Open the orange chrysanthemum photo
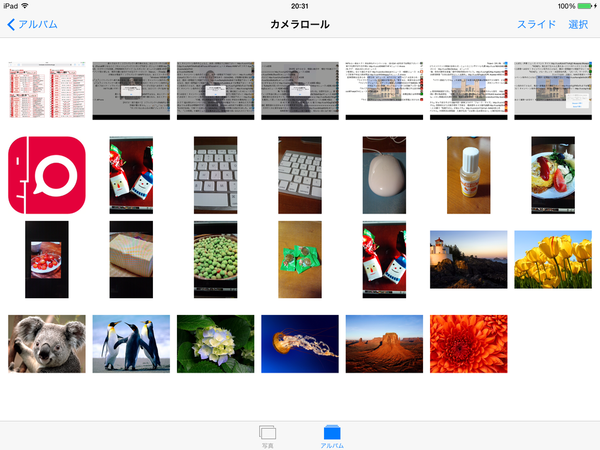The image size is (600, 450). (468, 344)
